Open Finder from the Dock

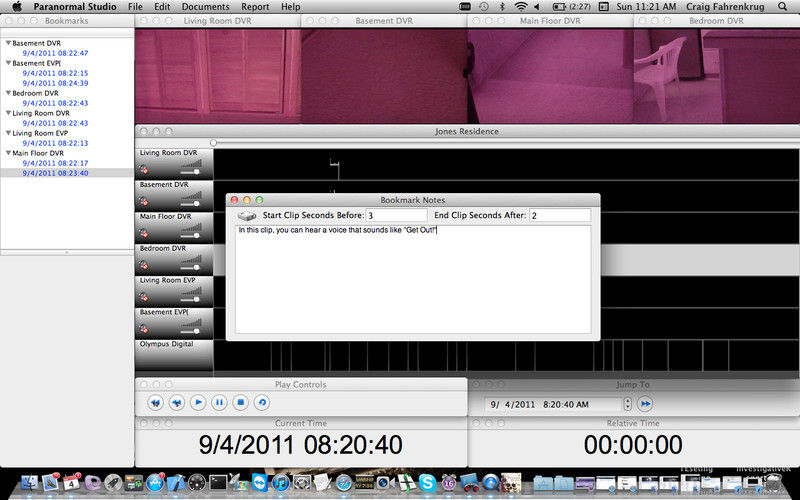pyautogui.click(x=29, y=483)
